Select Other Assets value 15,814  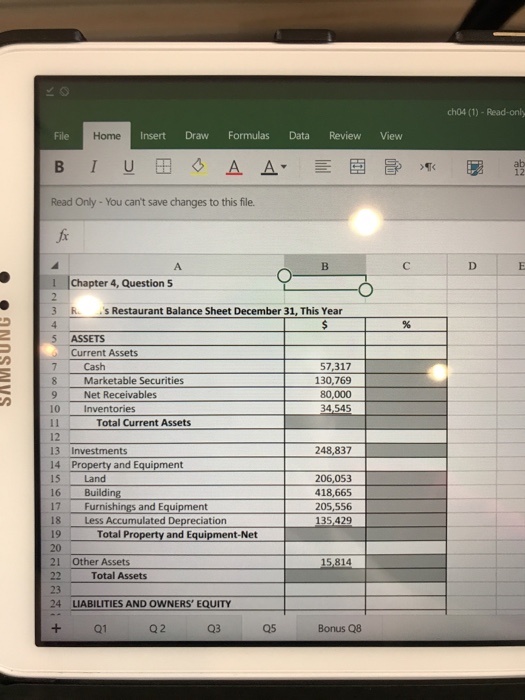point(325,562)
